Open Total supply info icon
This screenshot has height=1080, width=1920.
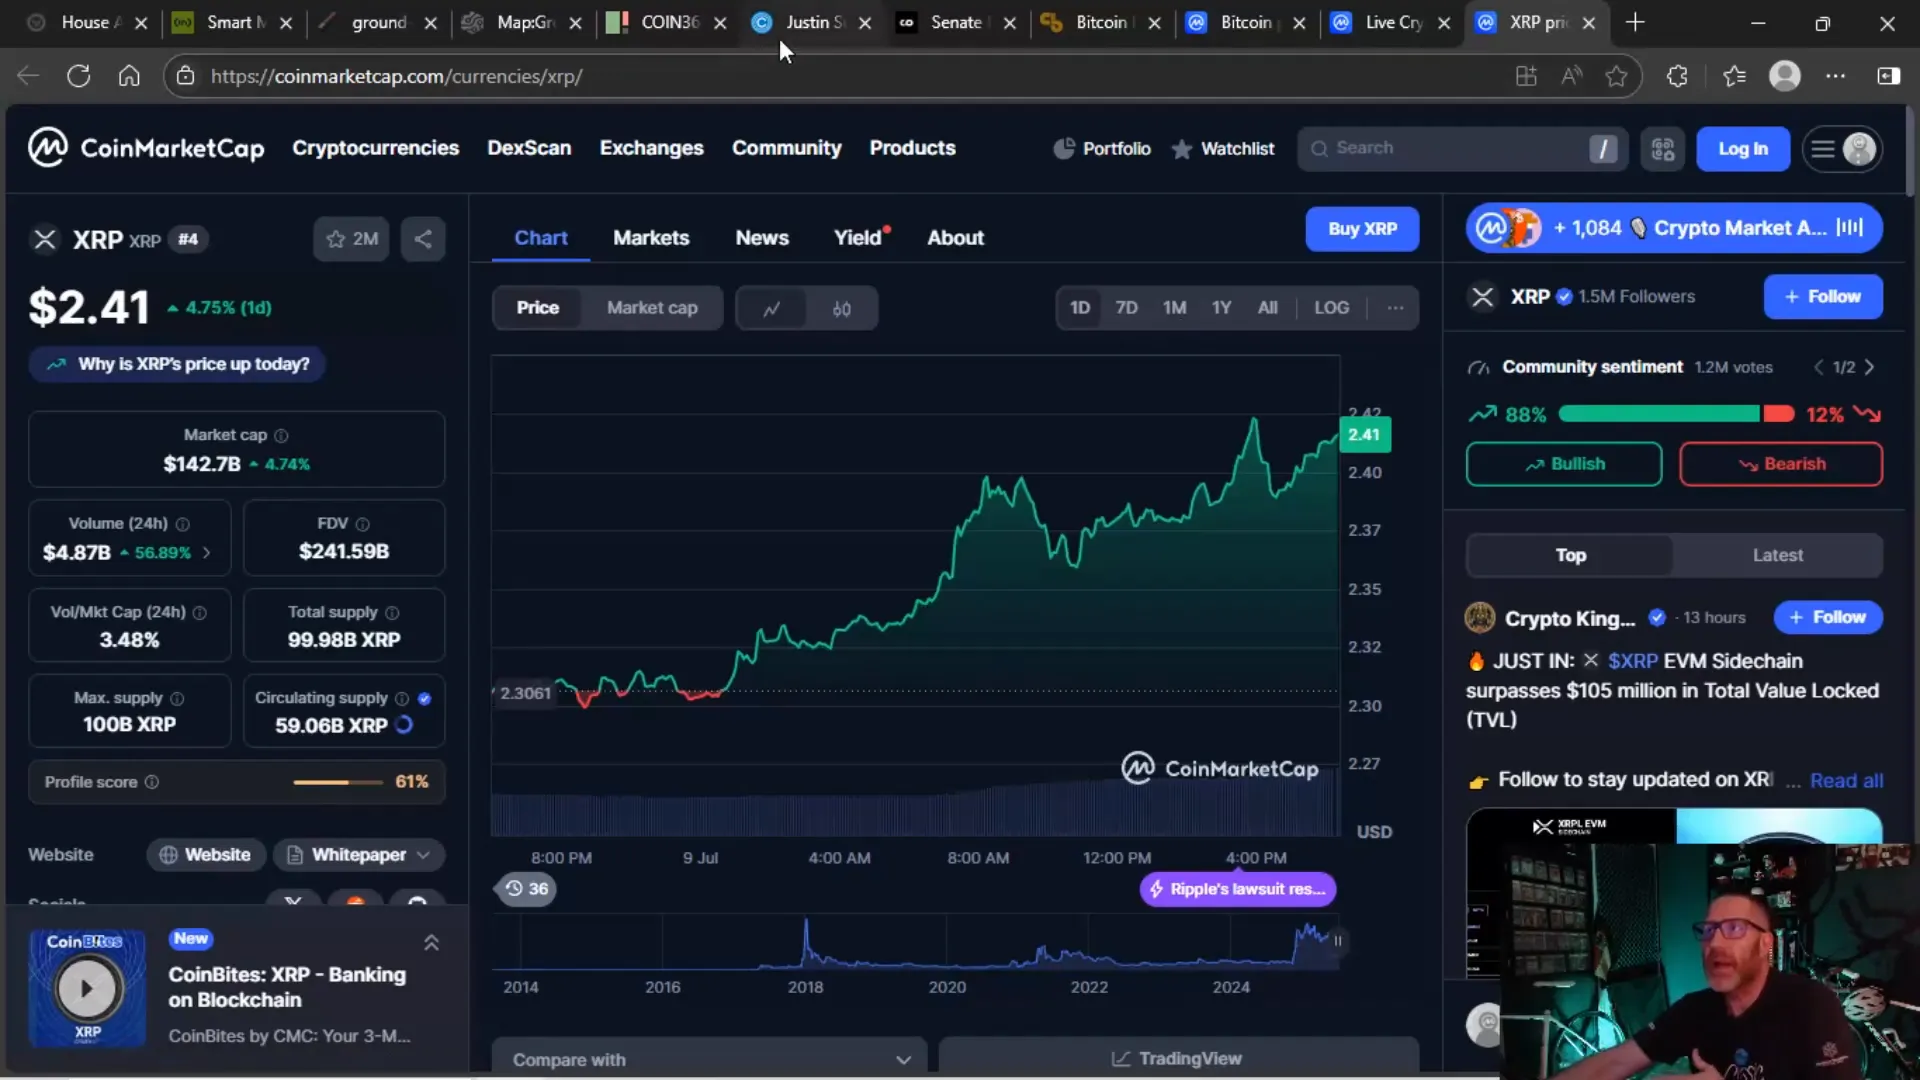click(x=392, y=612)
